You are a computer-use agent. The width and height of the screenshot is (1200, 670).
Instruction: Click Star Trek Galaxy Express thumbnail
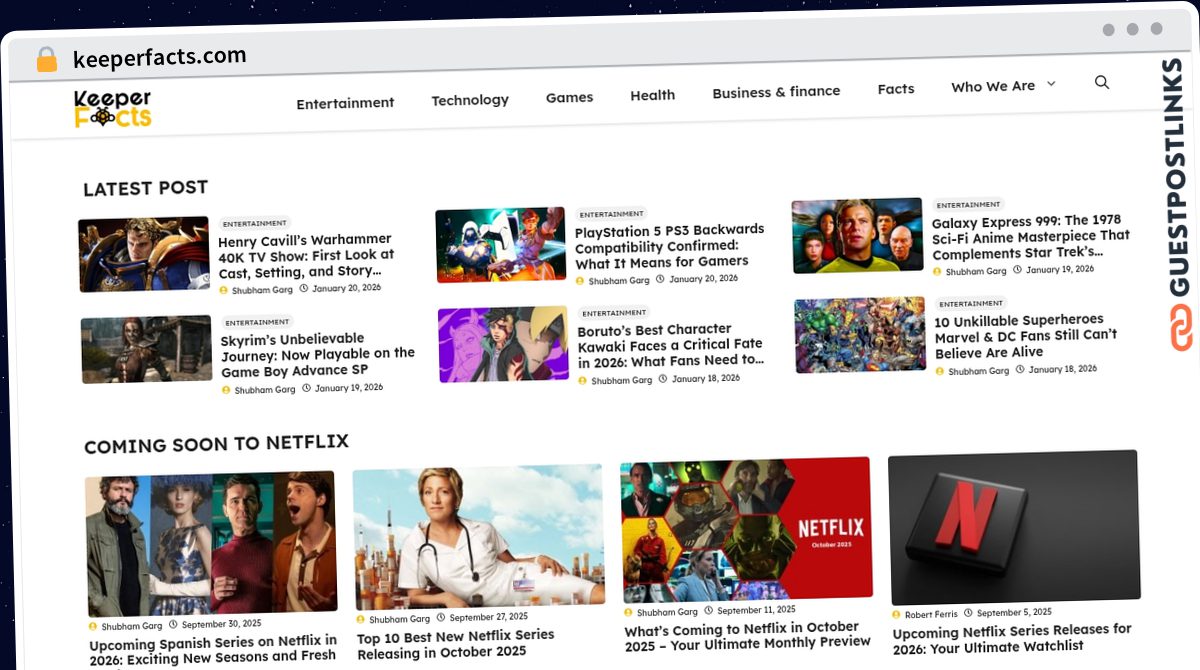click(857, 235)
